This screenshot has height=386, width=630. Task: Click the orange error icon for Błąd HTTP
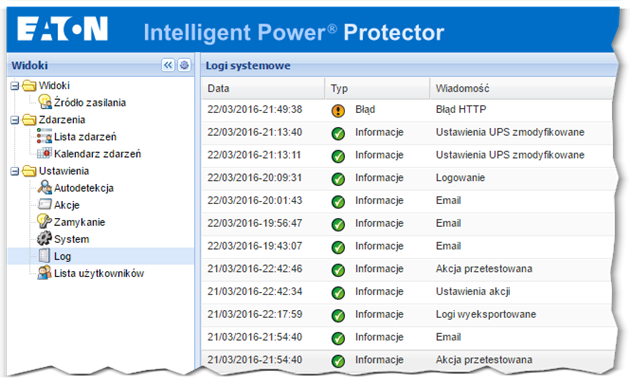(x=338, y=110)
